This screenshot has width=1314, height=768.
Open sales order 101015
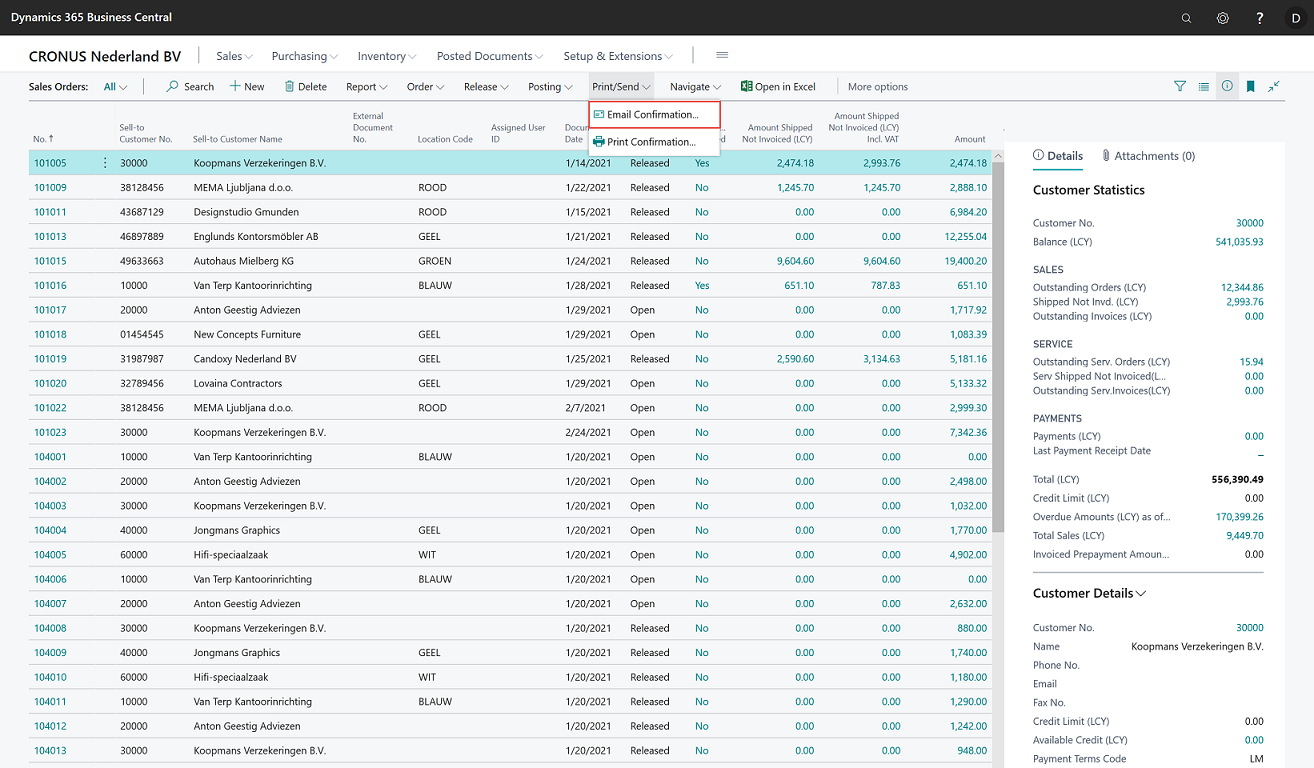pyautogui.click(x=50, y=261)
